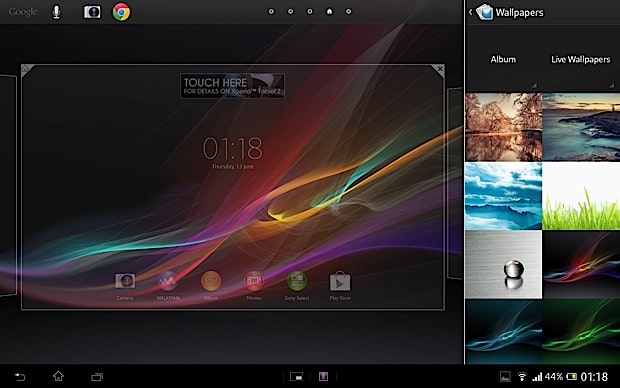Open the Album app in dock

coord(211,286)
